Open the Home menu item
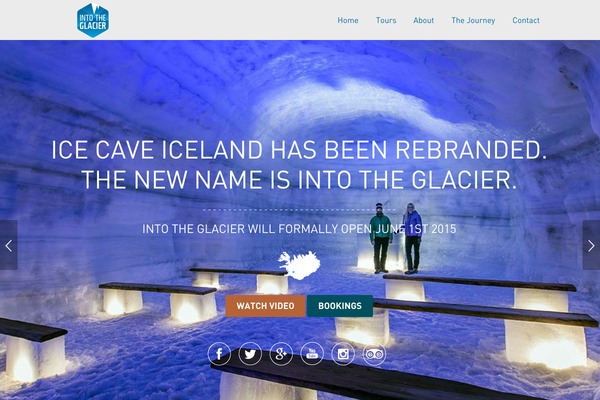Image resolution: width=600 pixels, height=400 pixels. pyautogui.click(x=348, y=20)
